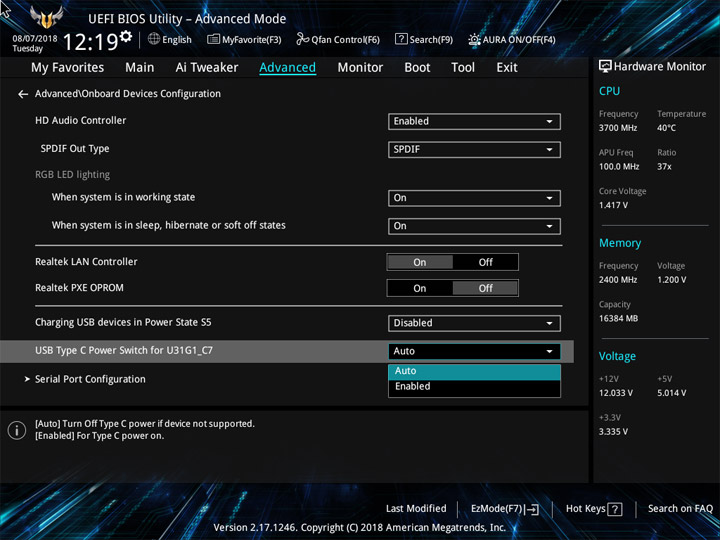Click CPU frequency value 3700 MHz
The width and height of the screenshot is (720, 540).
coord(618,128)
